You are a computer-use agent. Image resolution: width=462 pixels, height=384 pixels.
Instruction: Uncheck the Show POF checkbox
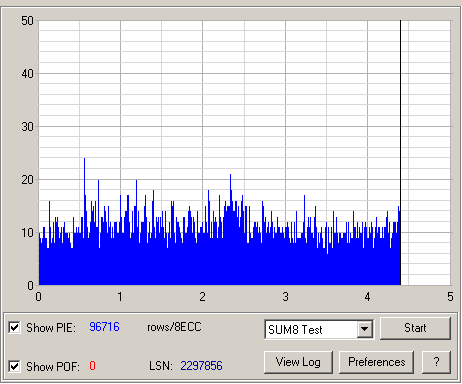(x=14, y=366)
